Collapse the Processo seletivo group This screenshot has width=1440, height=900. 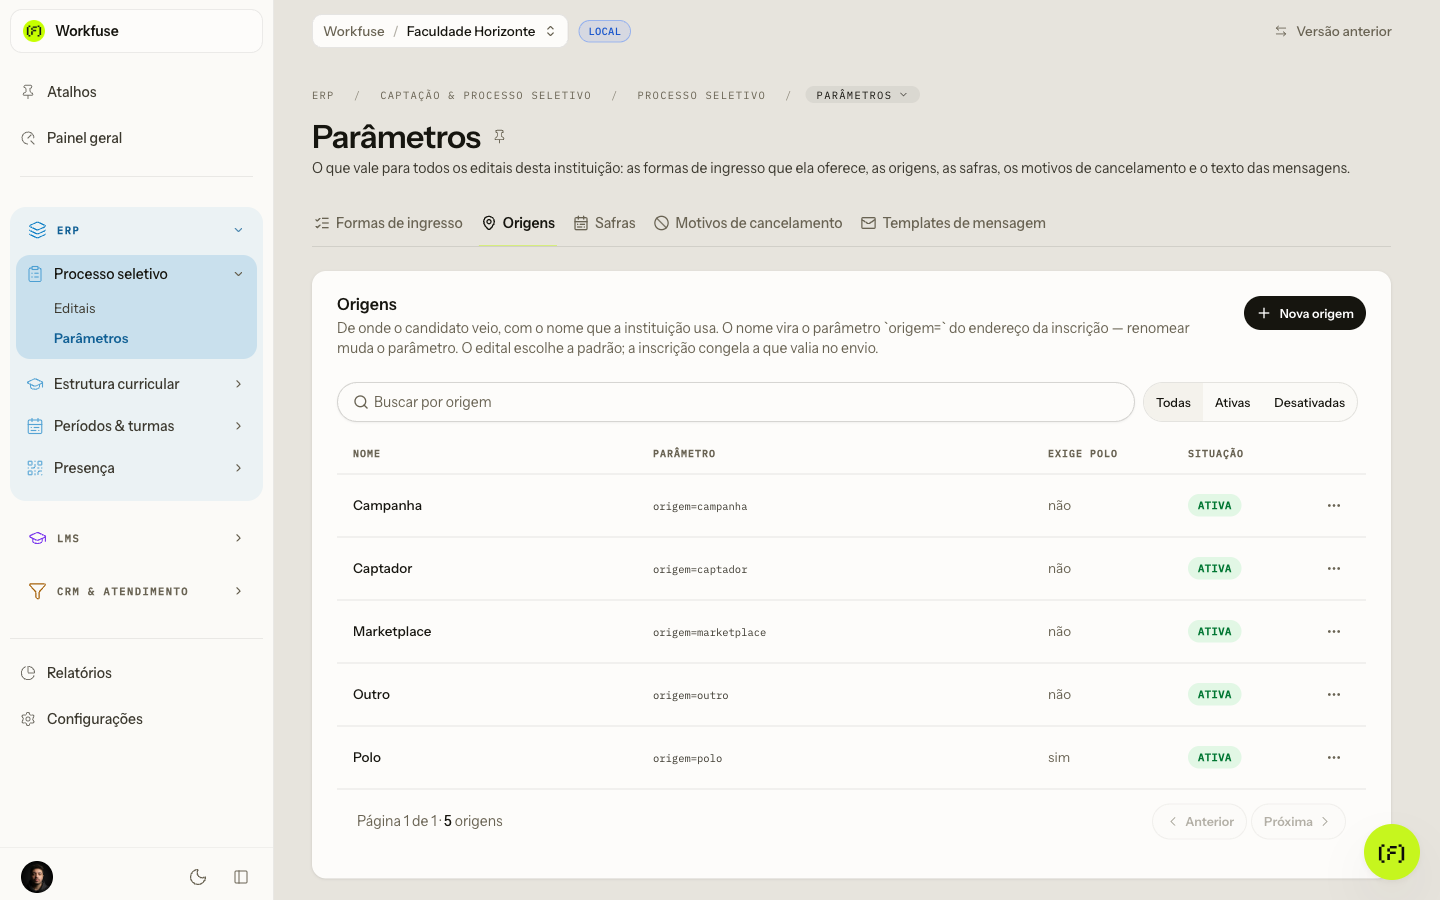coord(136,274)
